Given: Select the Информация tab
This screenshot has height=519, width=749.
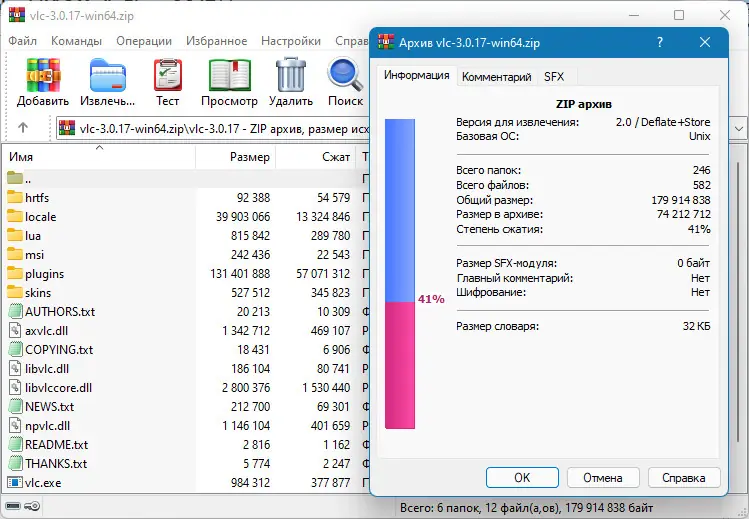Looking at the screenshot, I should coord(417,75).
